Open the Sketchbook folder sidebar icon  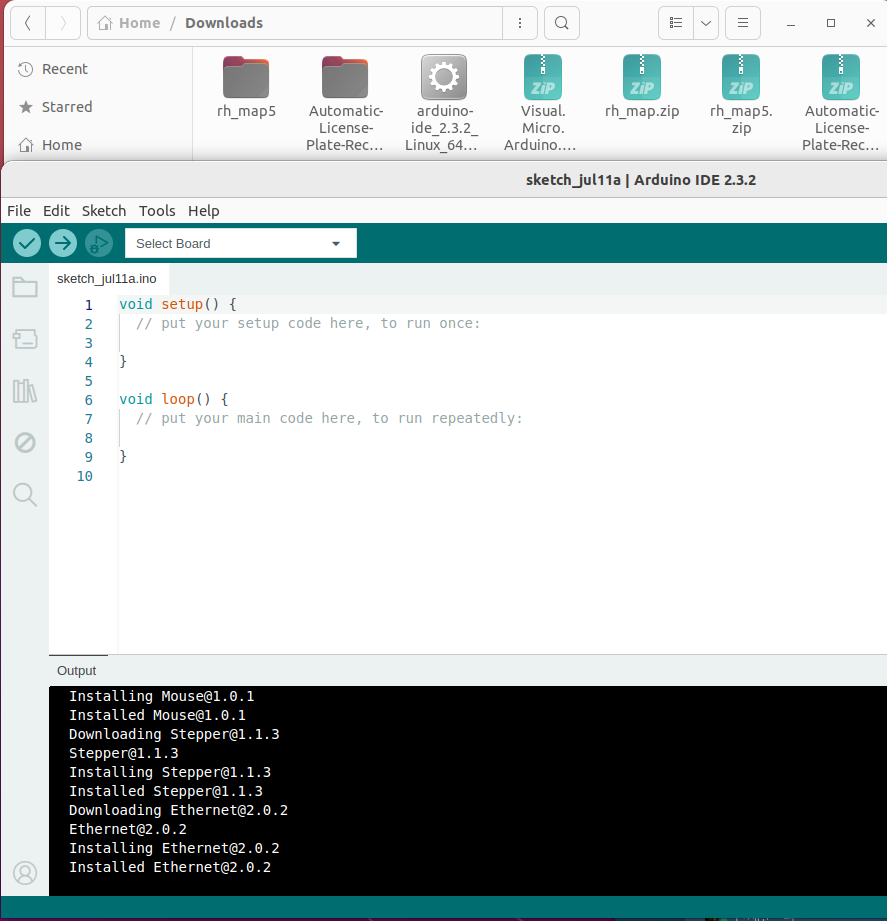coord(25,287)
